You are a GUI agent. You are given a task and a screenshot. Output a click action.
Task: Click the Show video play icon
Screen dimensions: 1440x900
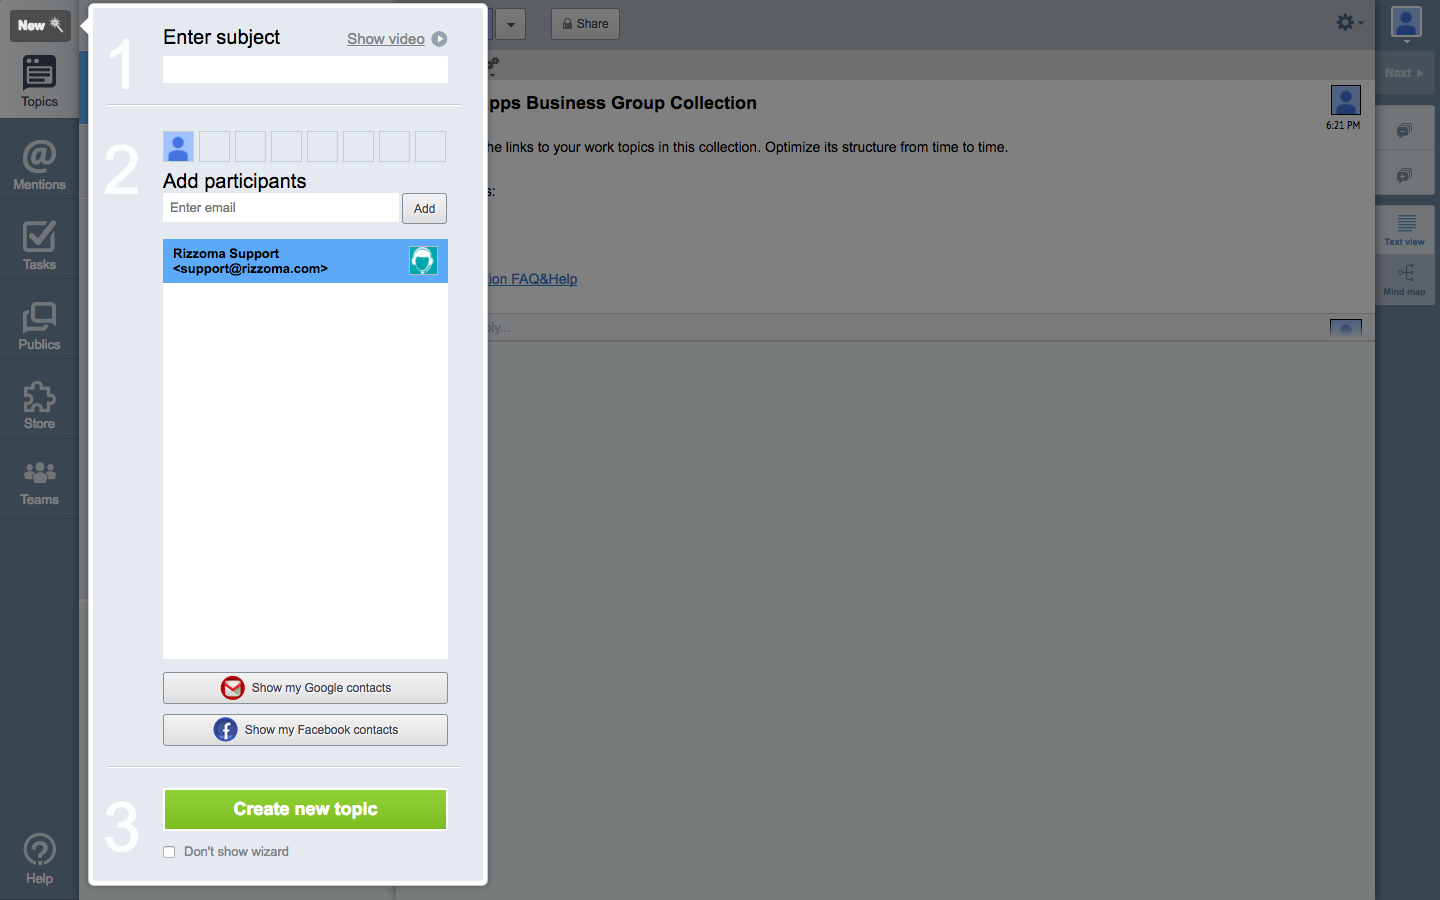[439, 39]
